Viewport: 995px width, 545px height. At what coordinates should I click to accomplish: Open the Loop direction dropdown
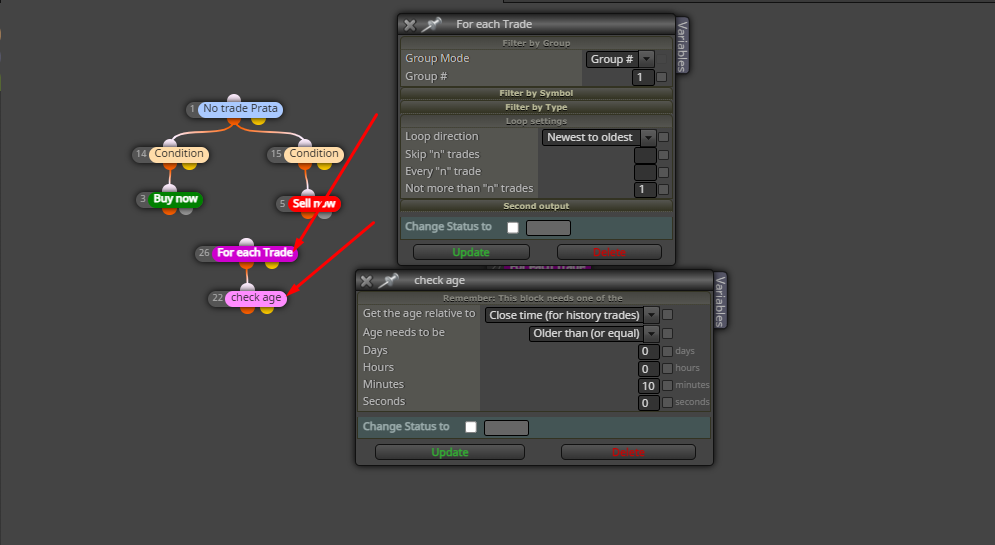click(x=598, y=137)
